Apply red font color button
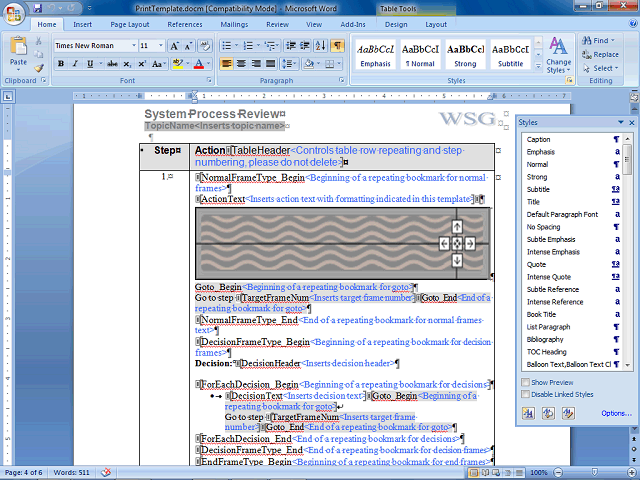Screen dimensions: 640x480 tap(199, 64)
